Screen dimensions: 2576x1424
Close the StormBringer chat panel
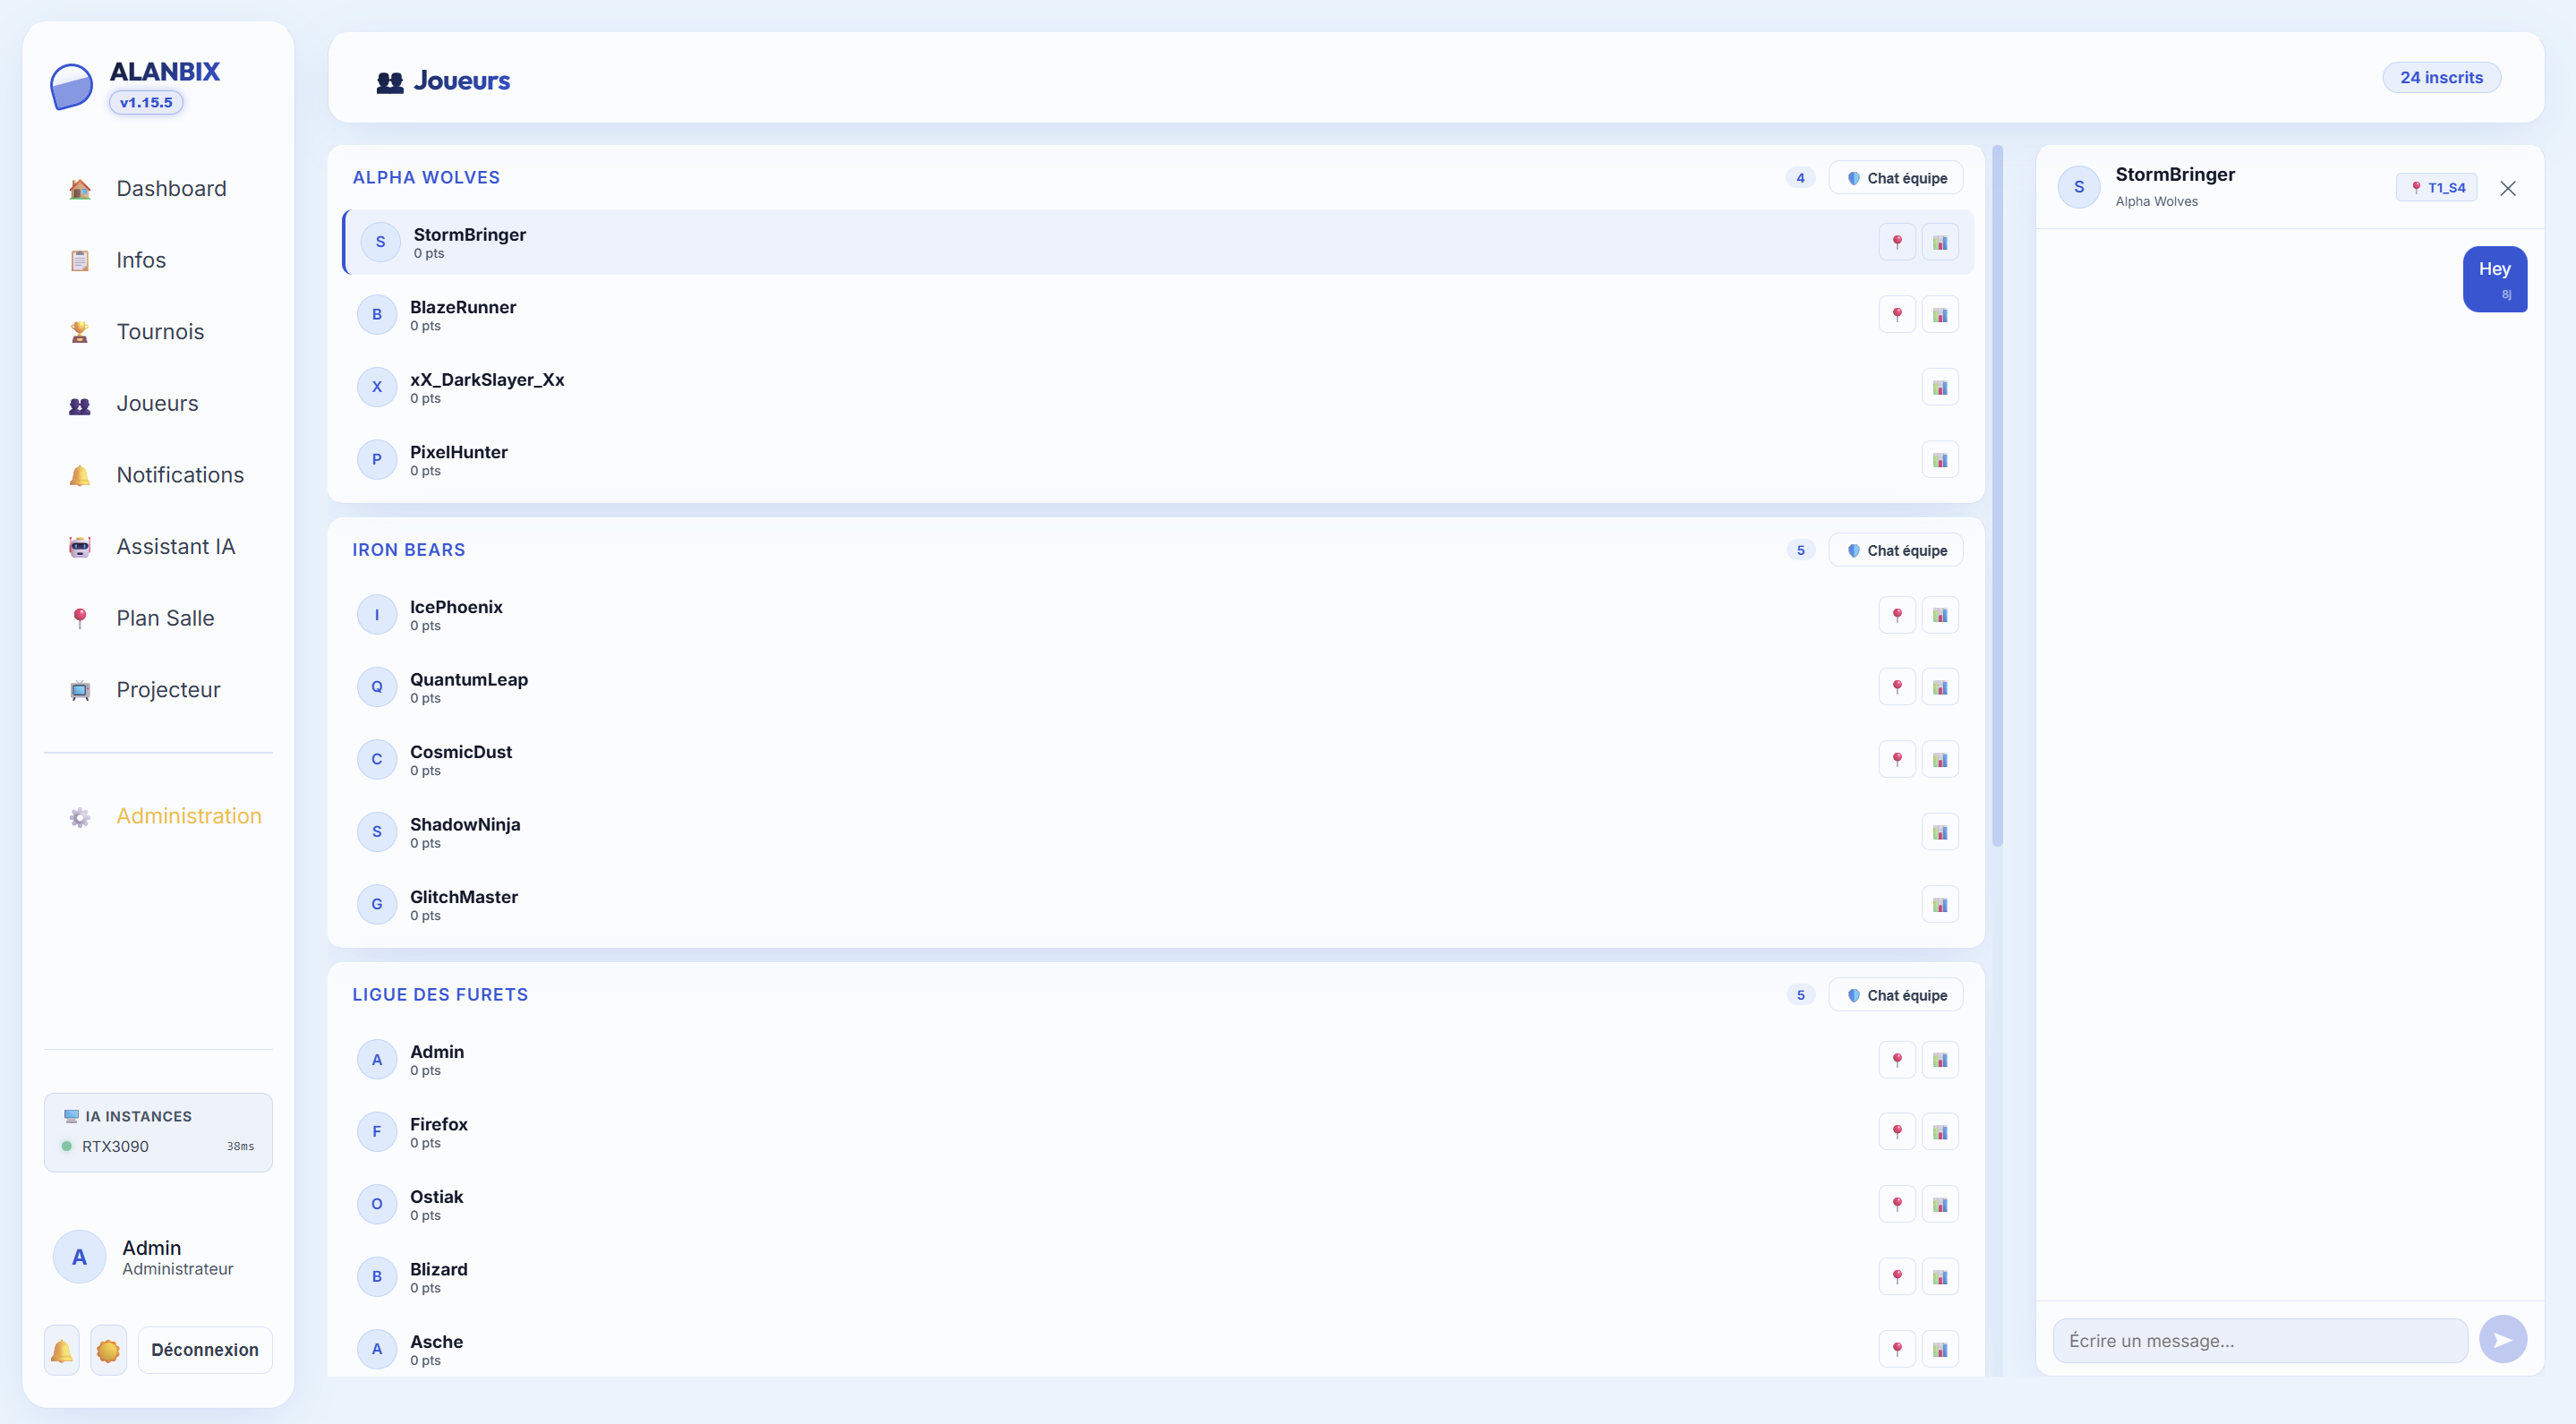(x=2508, y=188)
